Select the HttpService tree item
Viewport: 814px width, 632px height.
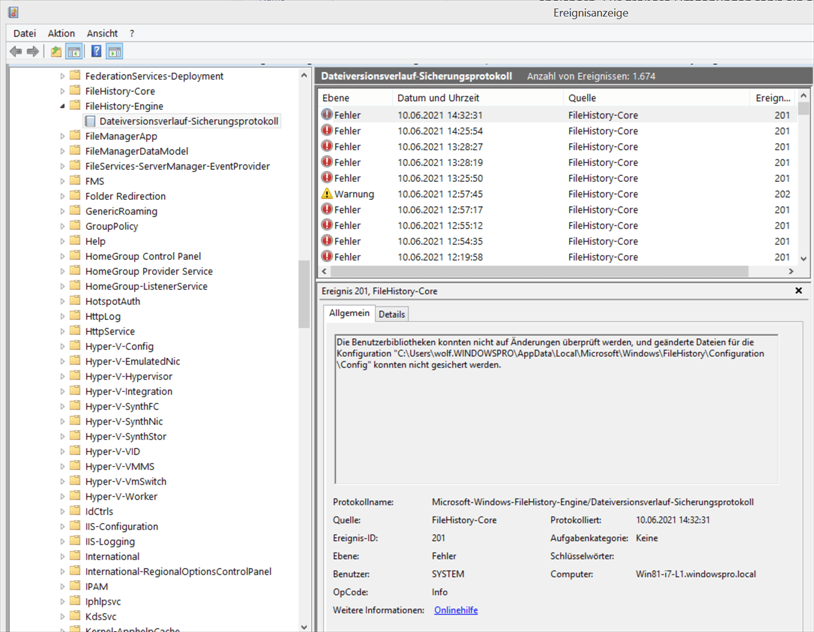pyautogui.click(x=110, y=331)
